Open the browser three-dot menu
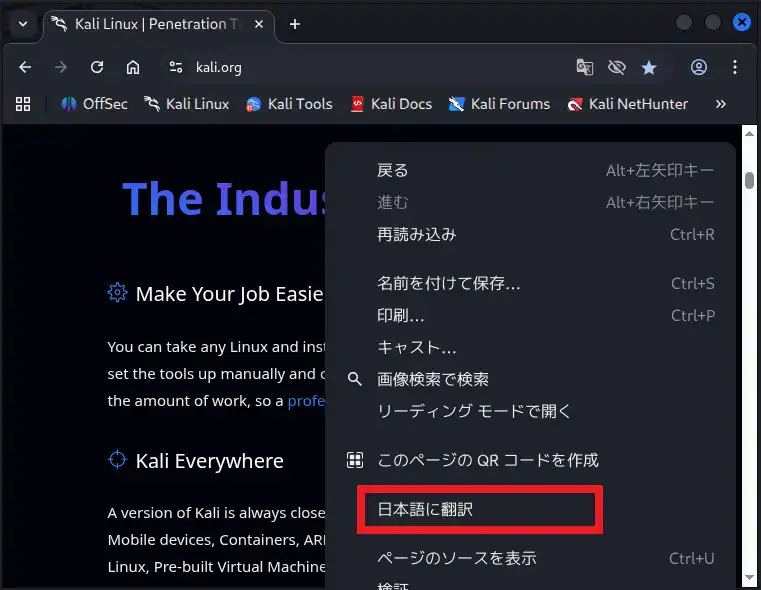 [x=735, y=67]
